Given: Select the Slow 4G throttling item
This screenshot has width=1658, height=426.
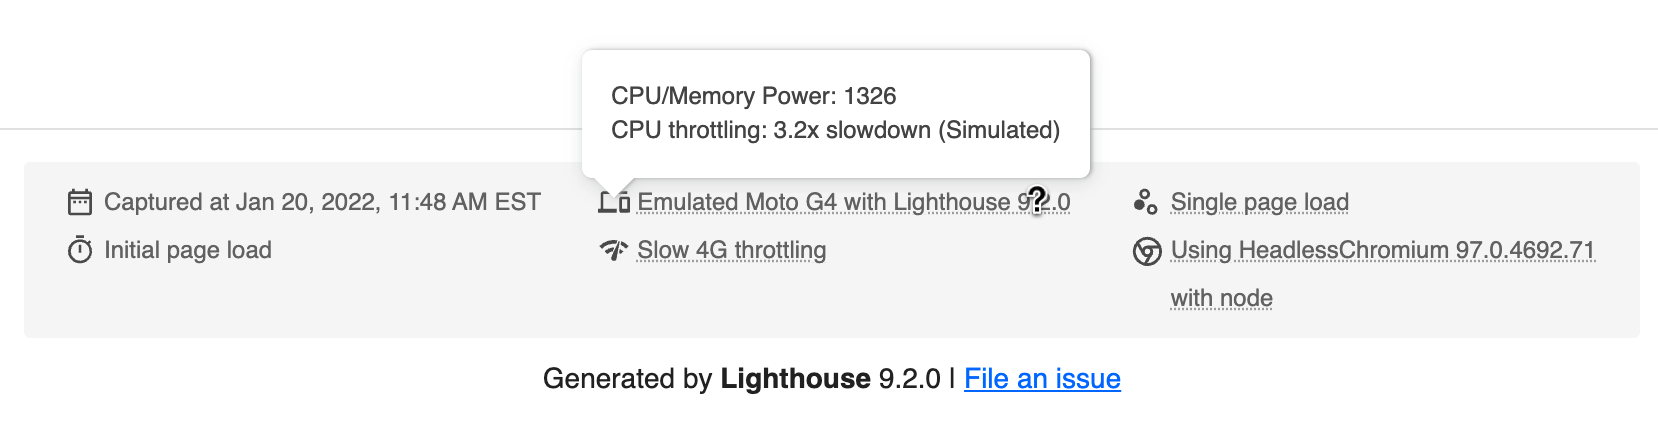Looking at the screenshot, I should click(x=731, y=250).
